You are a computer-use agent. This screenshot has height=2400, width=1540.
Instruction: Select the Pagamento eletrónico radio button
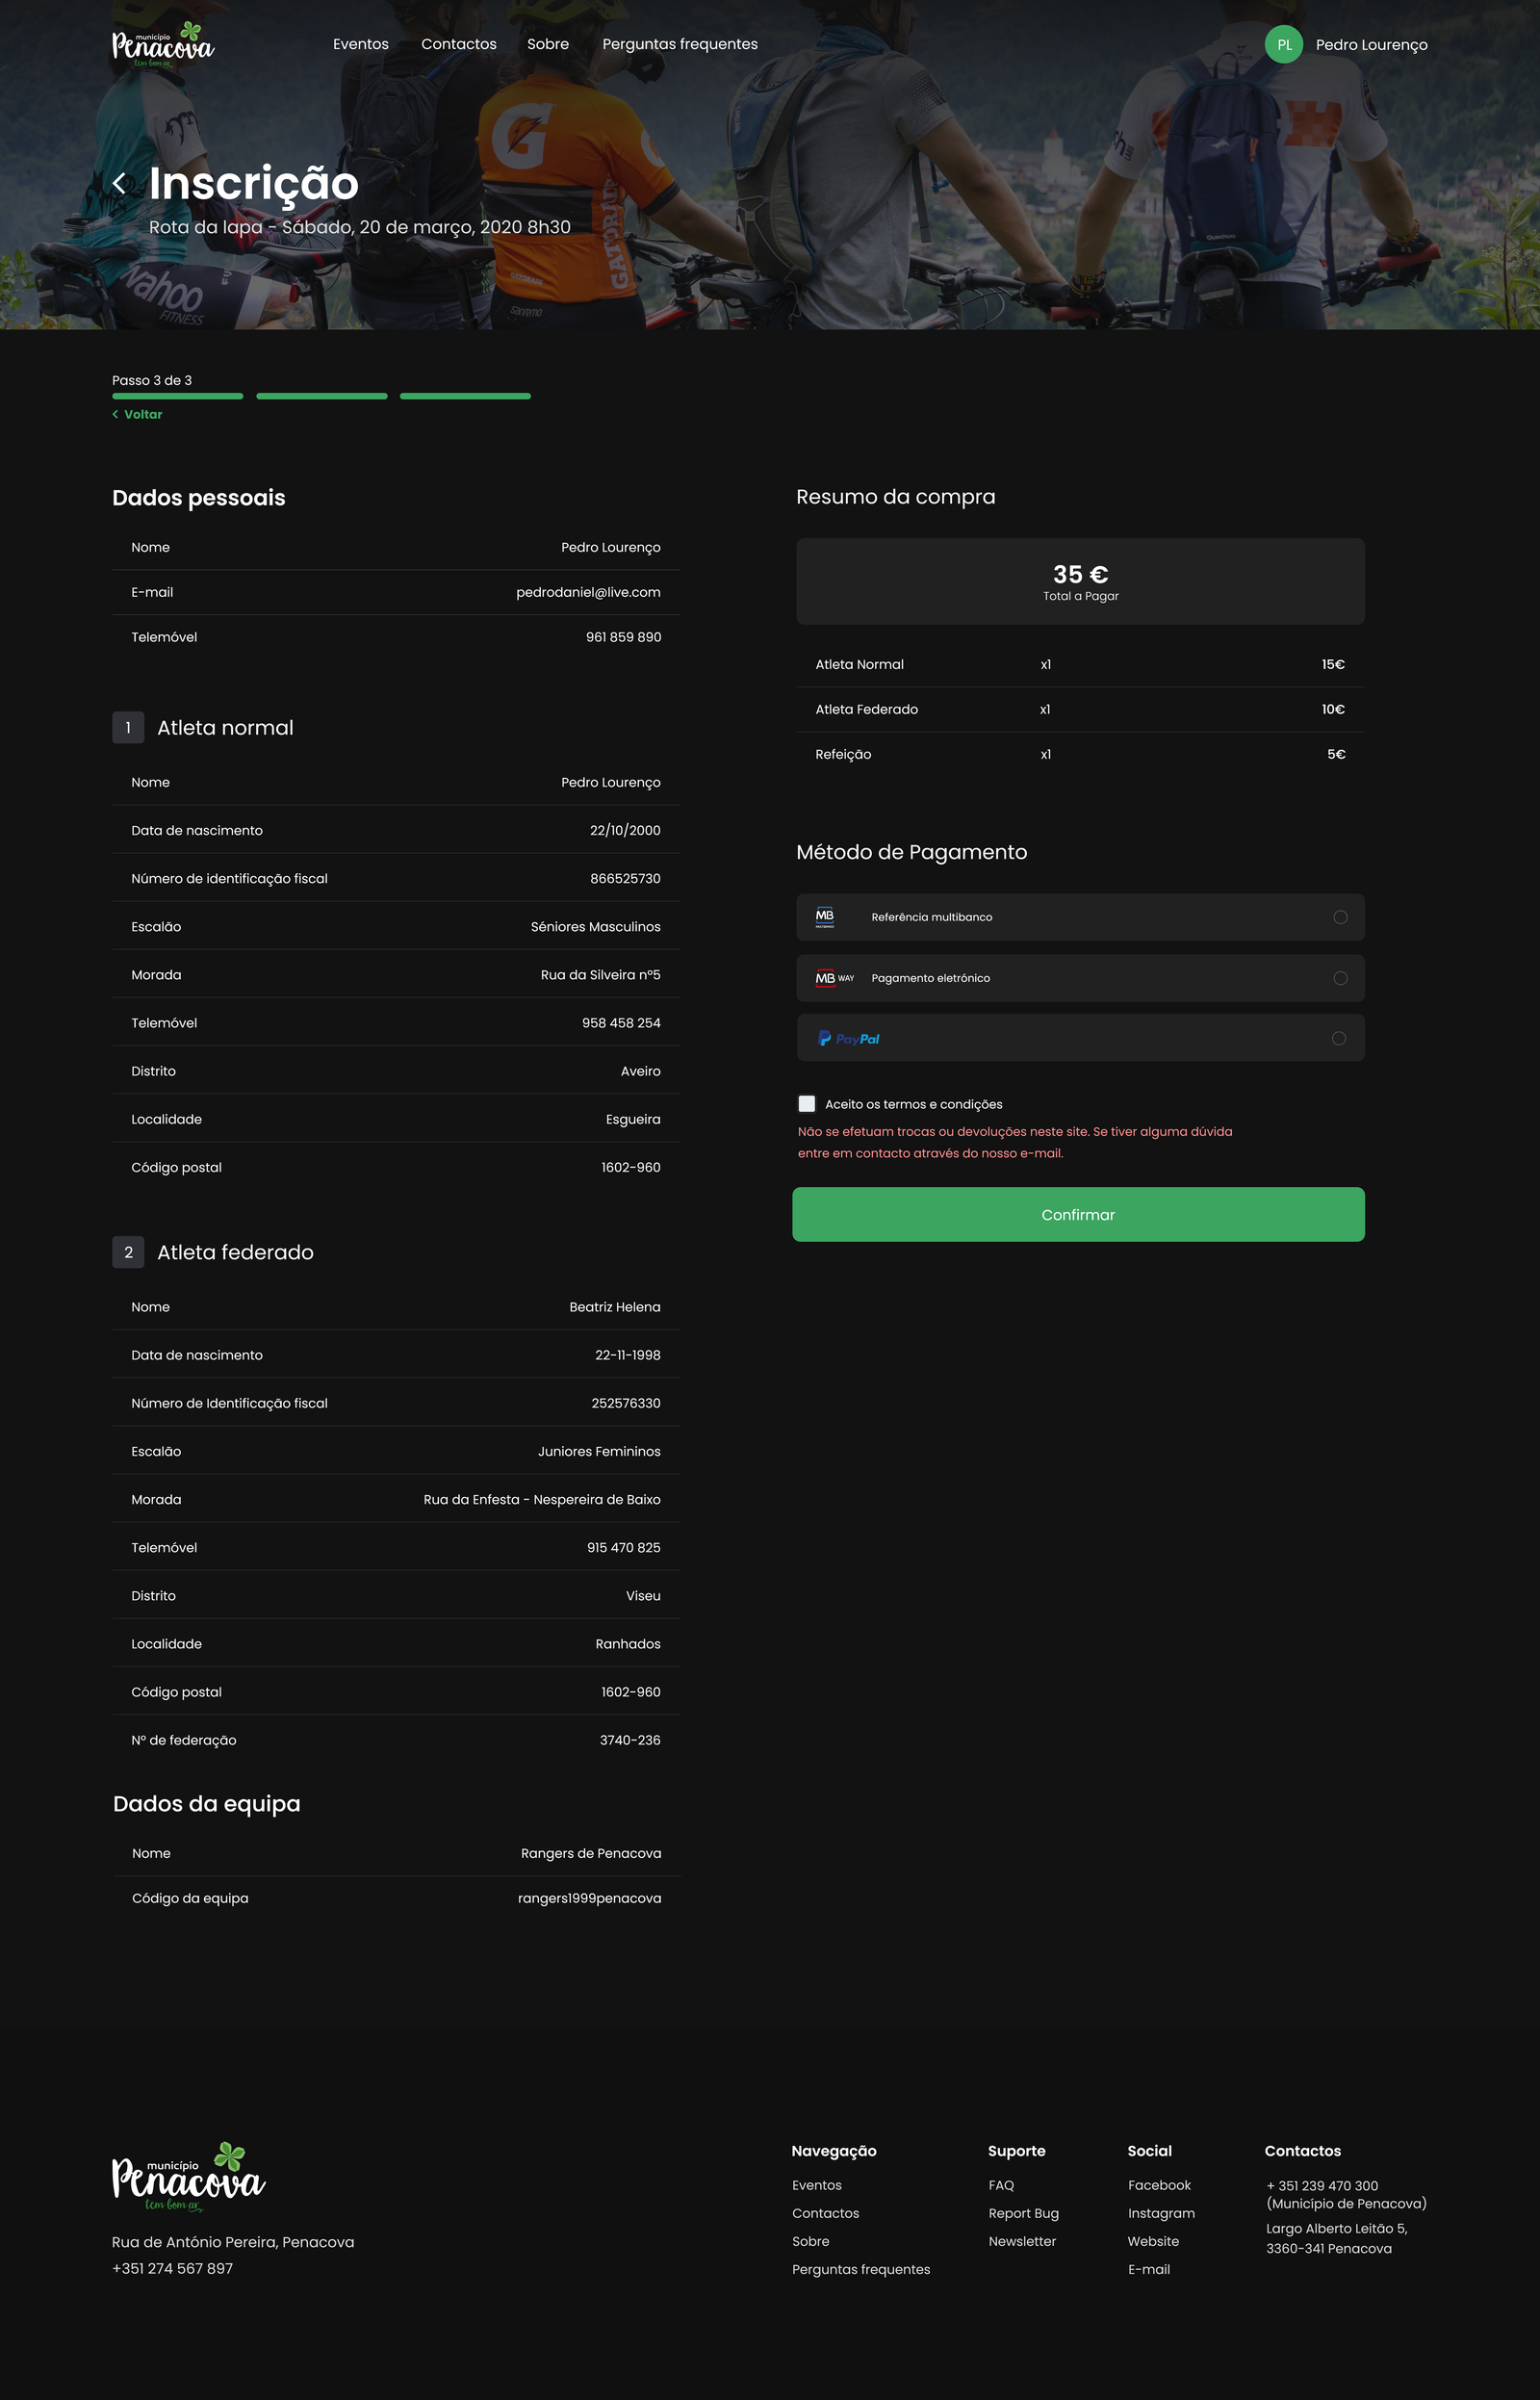pyautogui.click(x=1340, y=978)
